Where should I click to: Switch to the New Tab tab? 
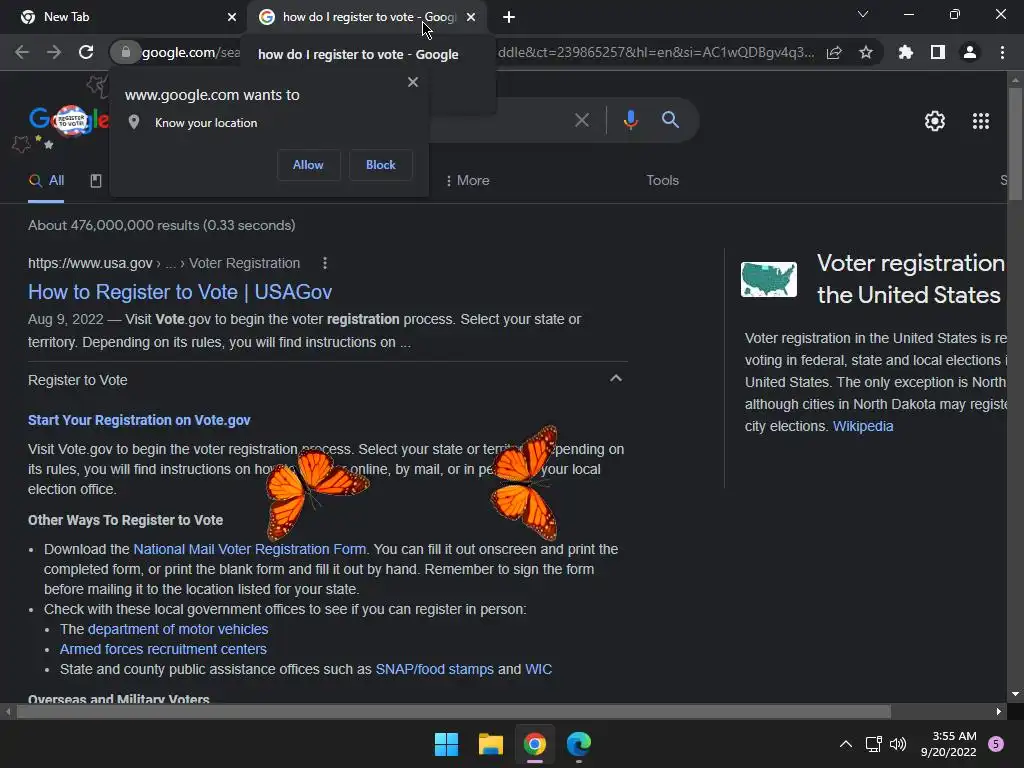tap(124, 17)
